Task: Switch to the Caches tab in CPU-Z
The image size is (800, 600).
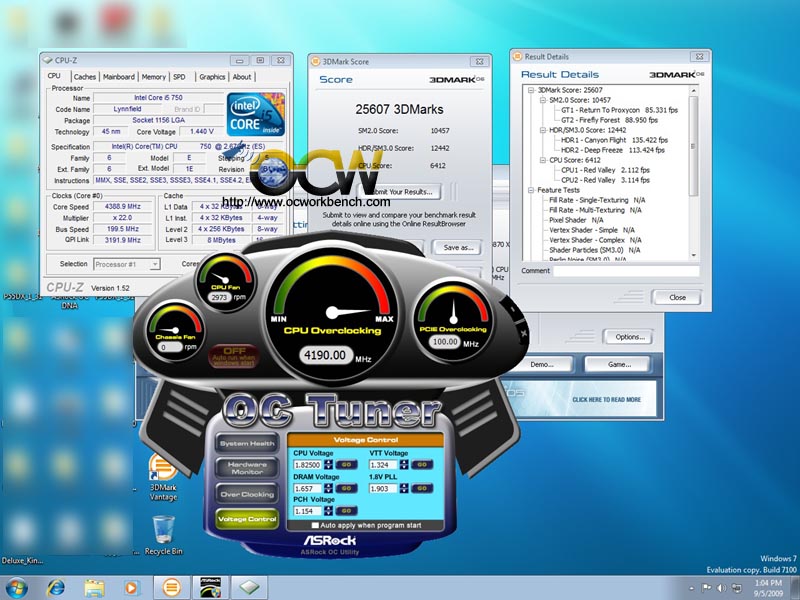Action: (x=85, y=77)
